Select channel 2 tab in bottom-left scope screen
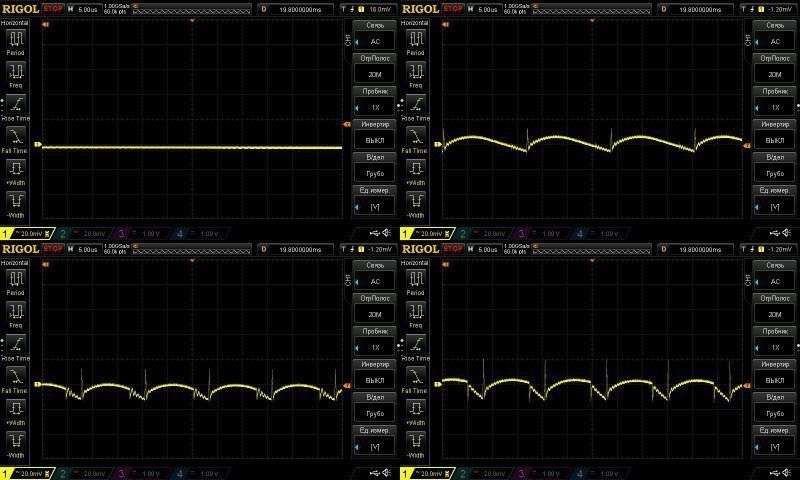Image resolution: width=800 pixels, height=480 pixels. (x=84, y=474)
